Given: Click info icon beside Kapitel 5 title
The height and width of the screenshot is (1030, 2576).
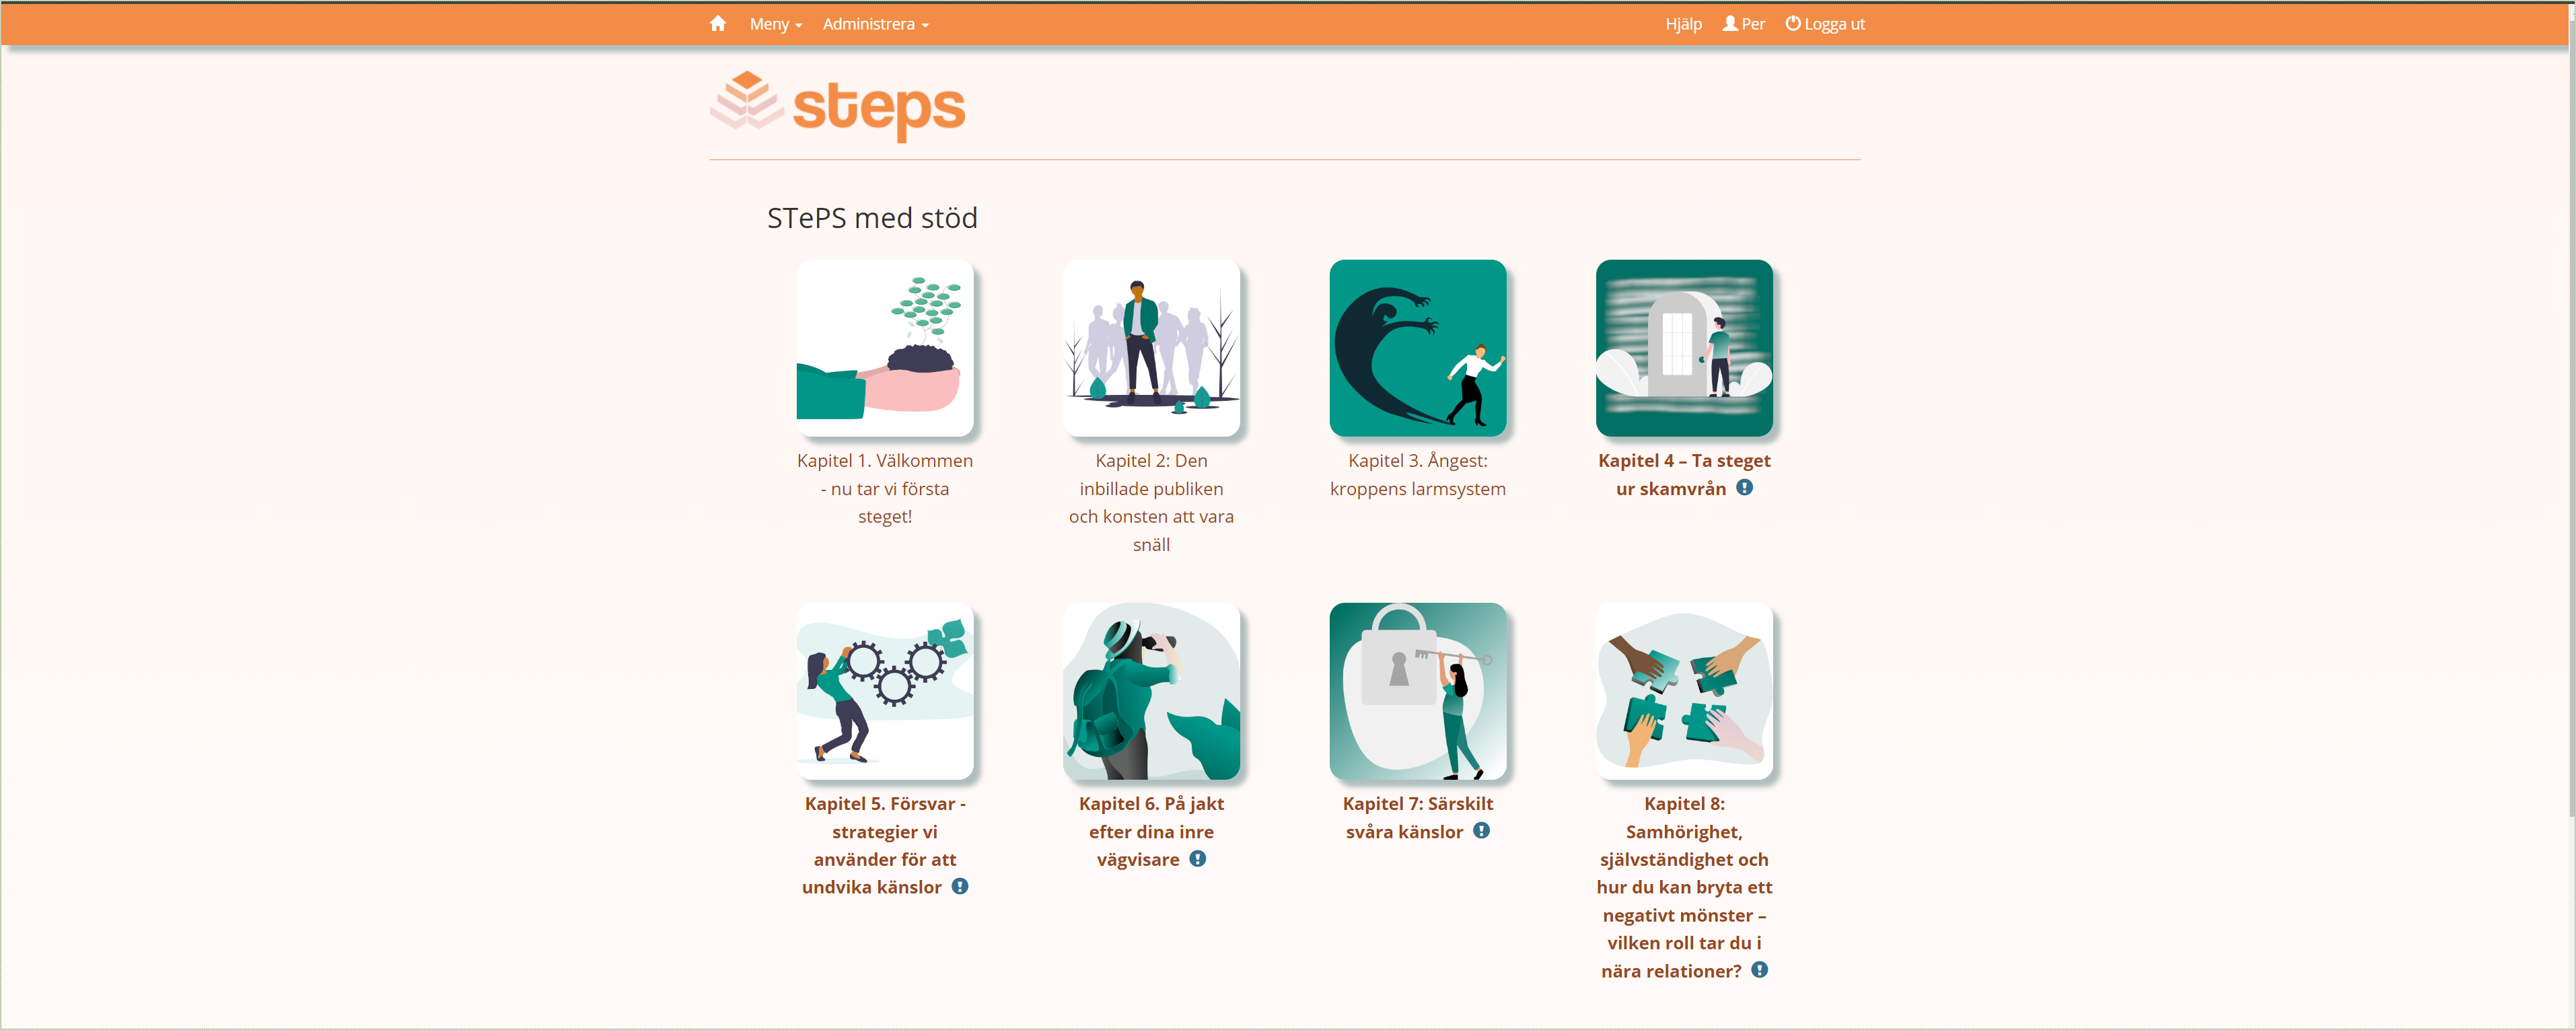Looking at the screenshot, I should point(960,887).
